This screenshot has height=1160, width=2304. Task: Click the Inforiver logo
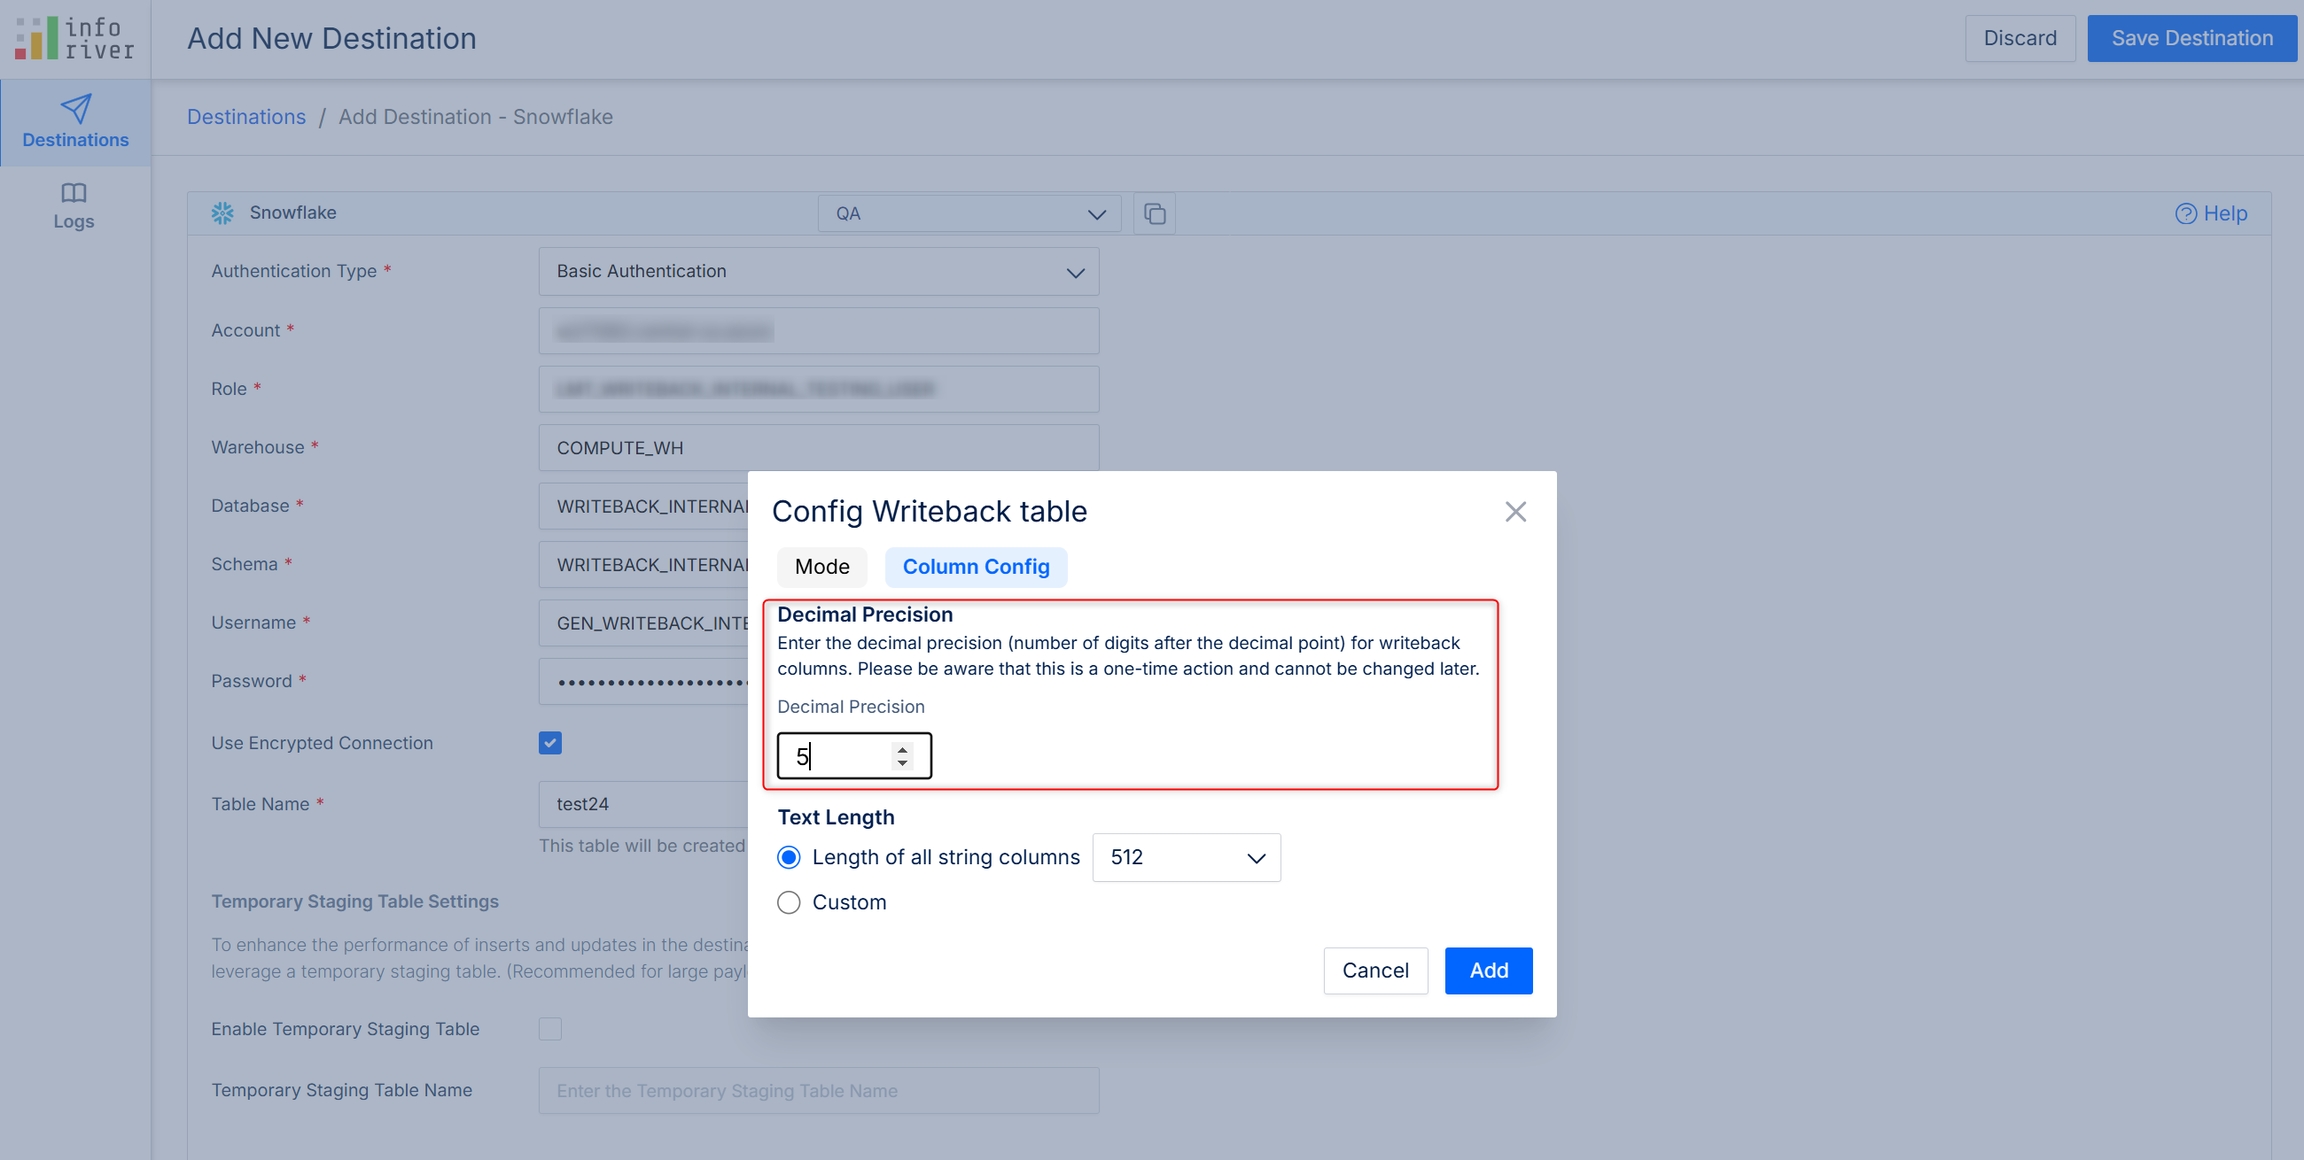(x=74, y=38)
